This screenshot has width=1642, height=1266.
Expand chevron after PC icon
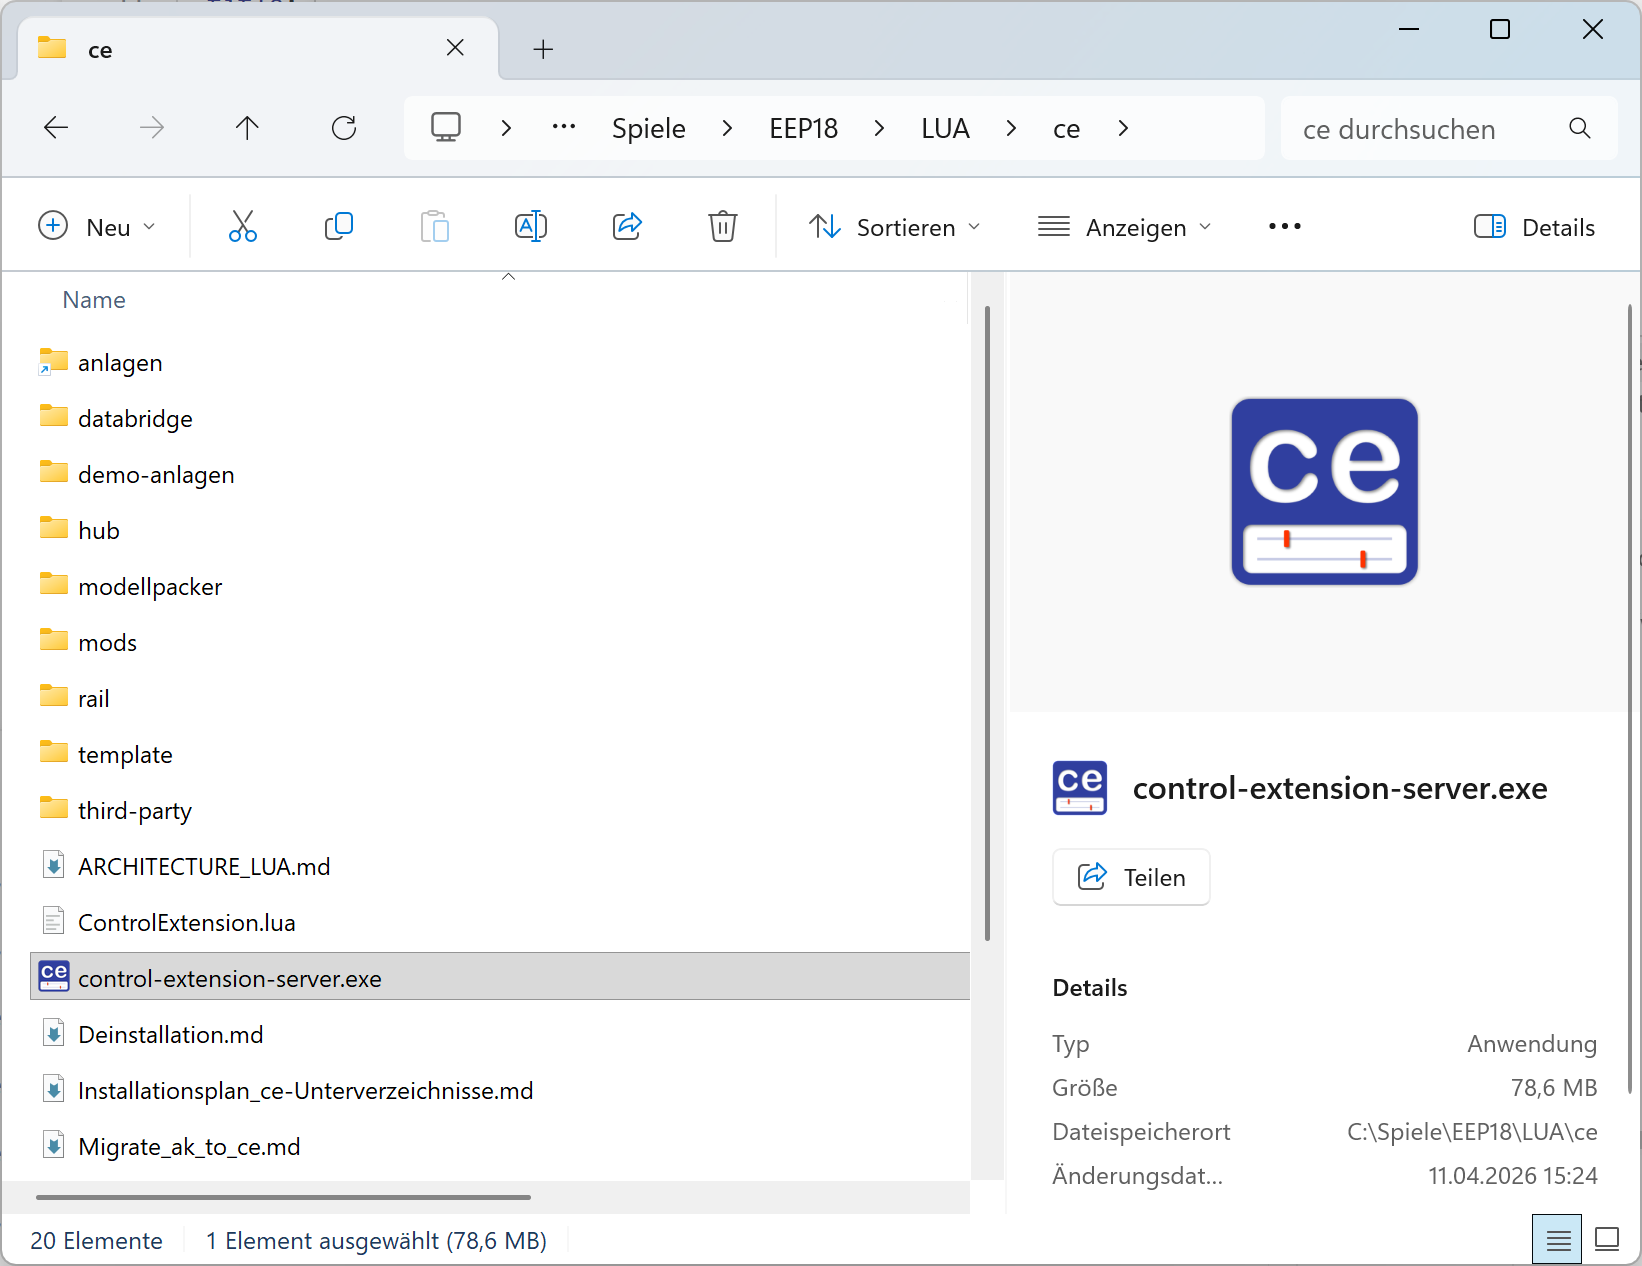(506, 128)
